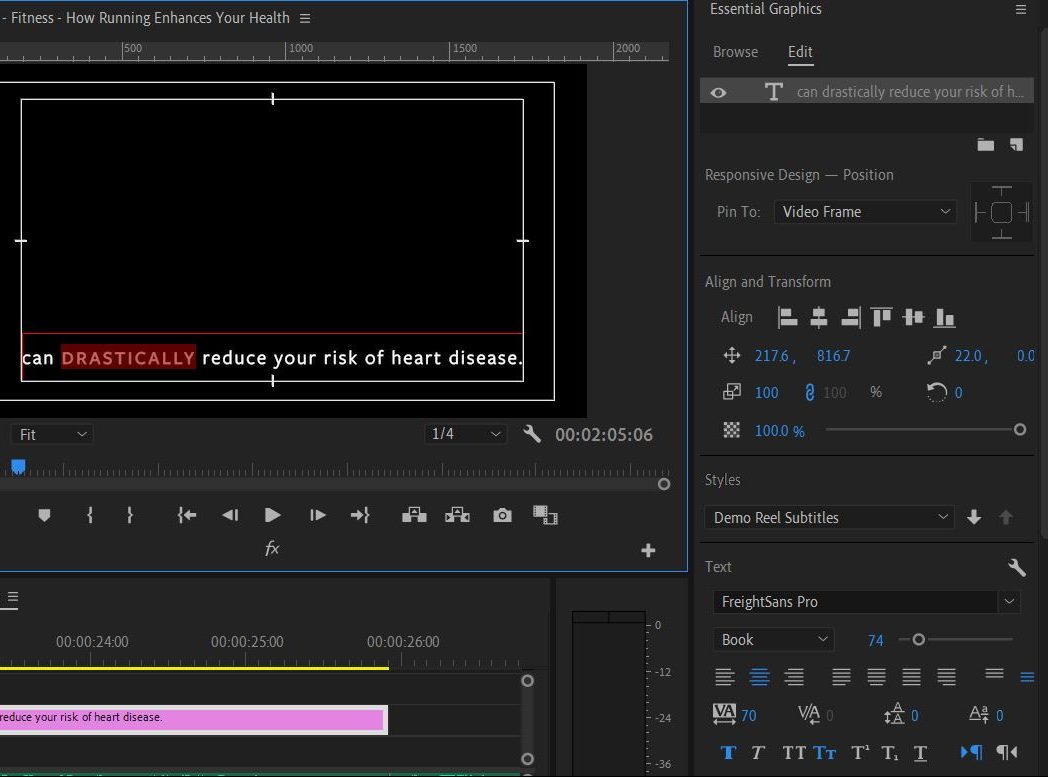Switch to the Browse tab
Image resolution: width=1048 pixels, height=777 pixels.
[x=735, y=51]
